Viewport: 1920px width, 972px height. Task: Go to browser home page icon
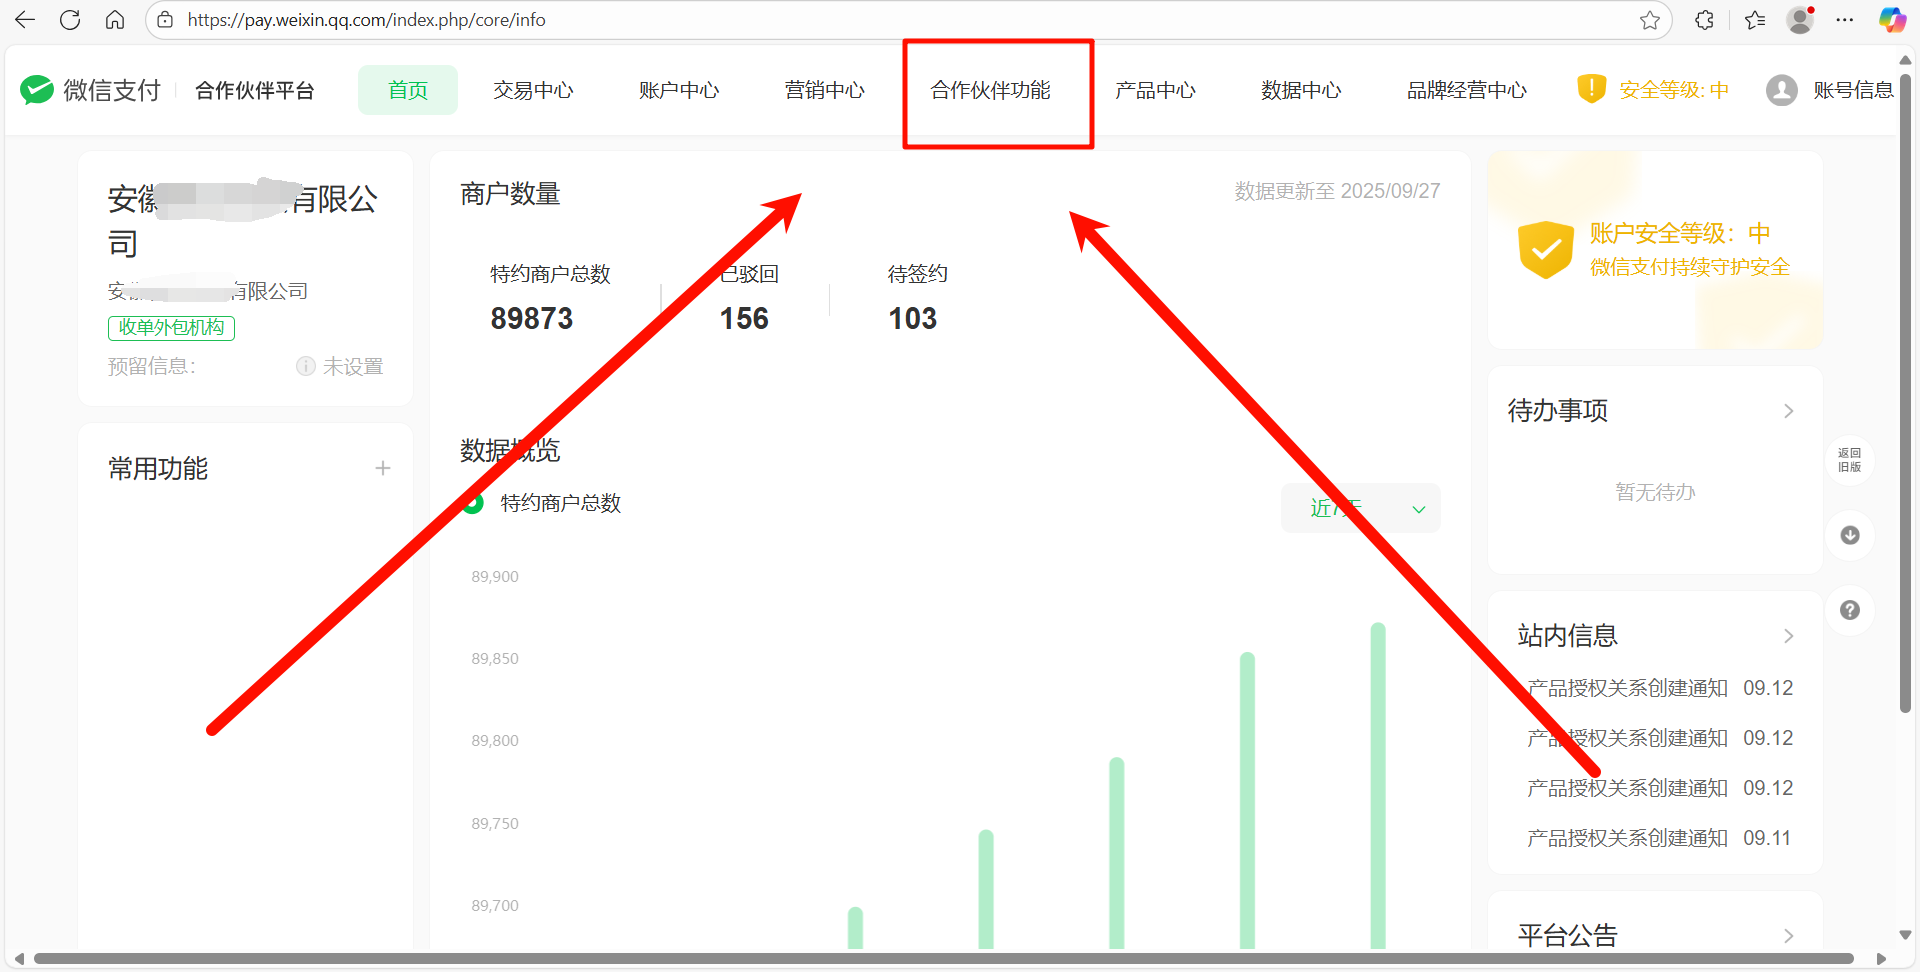[x=115, y=20]
